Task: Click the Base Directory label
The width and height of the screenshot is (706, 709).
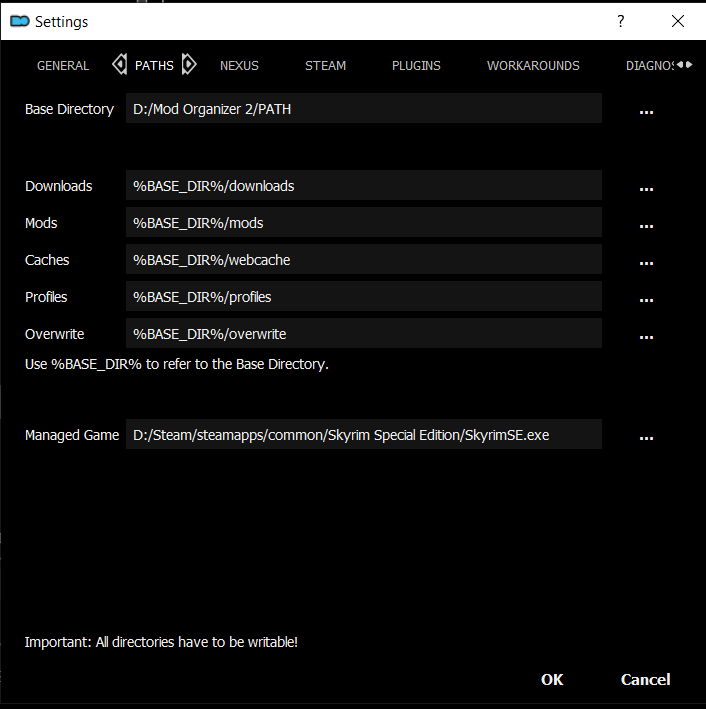Action: [69, 109]
